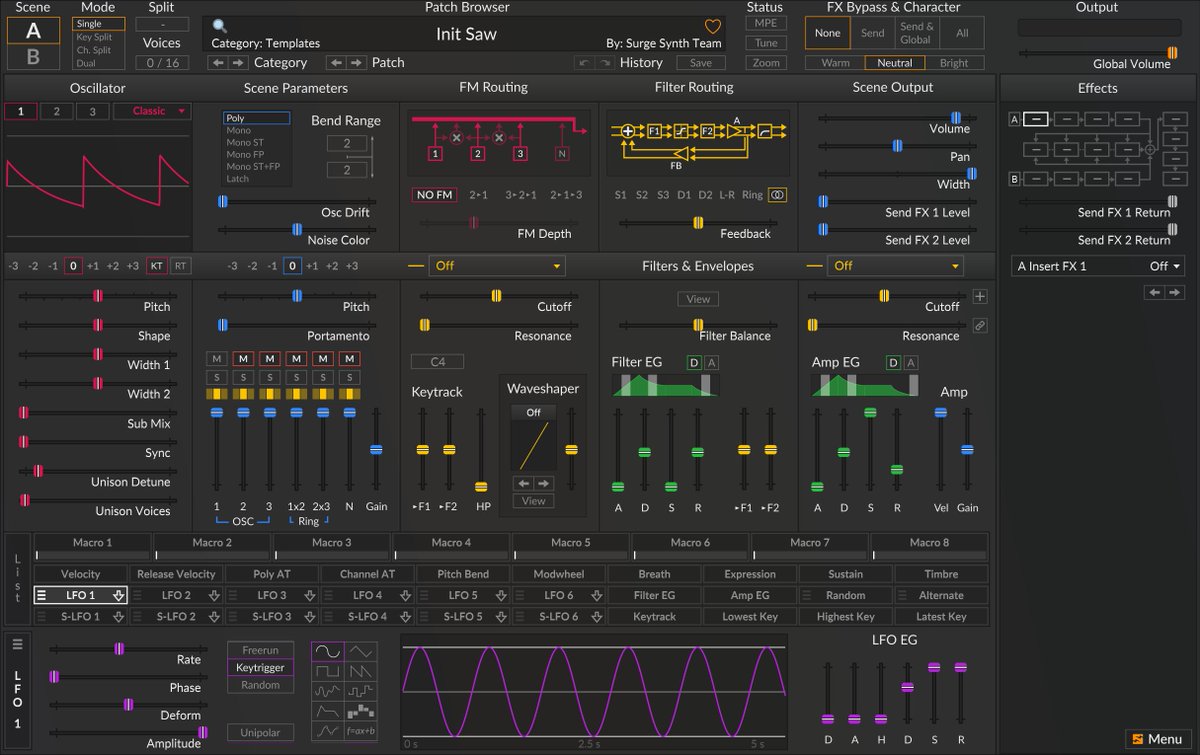Select the MSEG LFO shape icon
This screenshot has height=755, width=1200.
[x=328, y=731]
